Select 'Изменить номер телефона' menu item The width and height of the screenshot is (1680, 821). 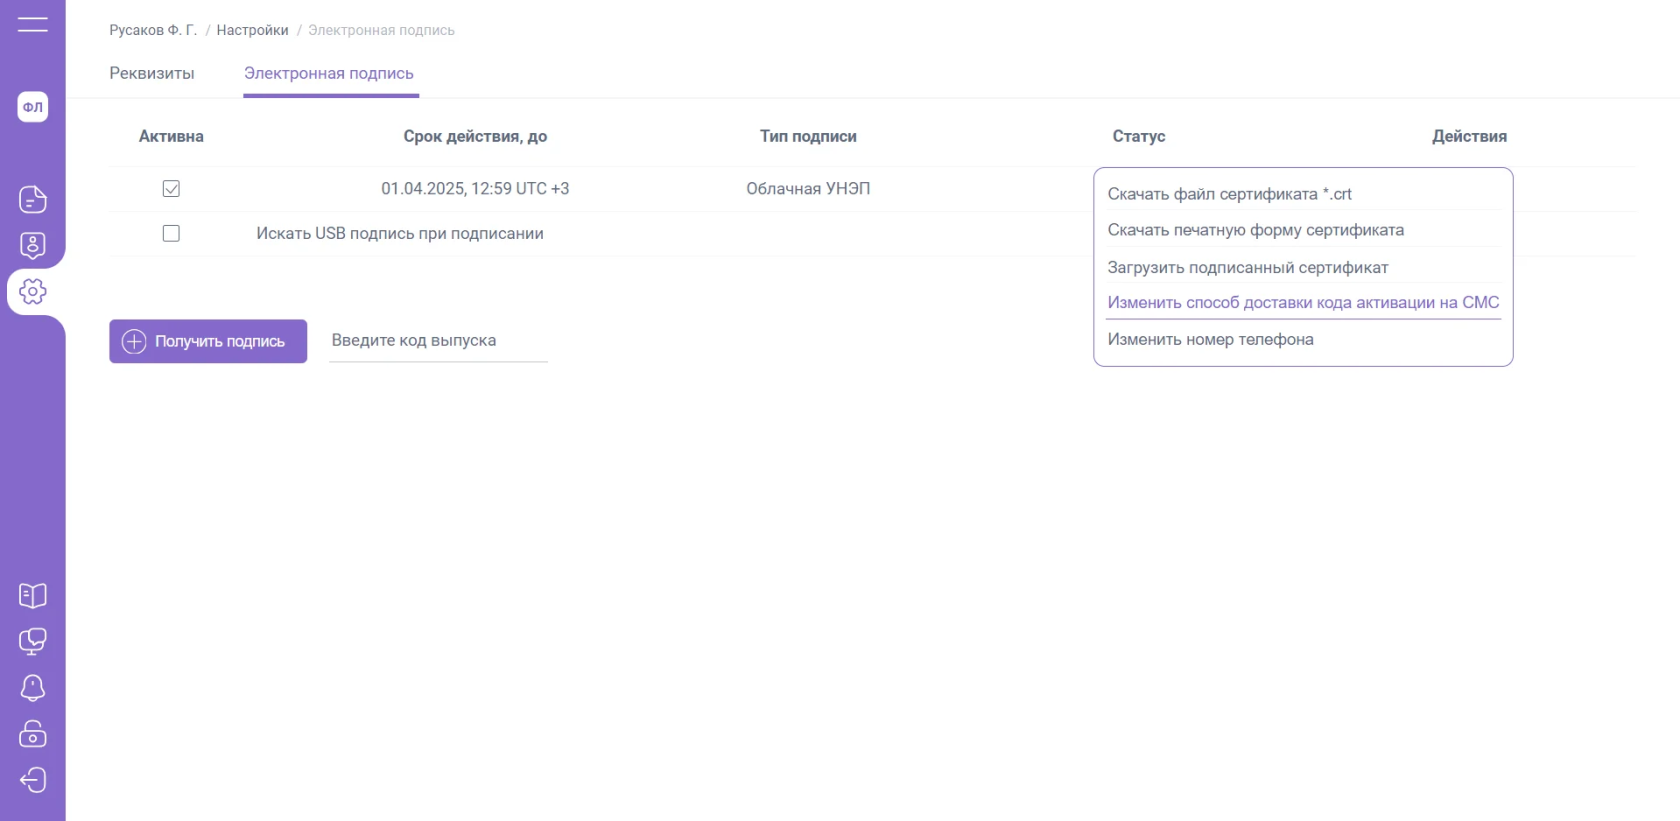click(x=1210, y=339)
